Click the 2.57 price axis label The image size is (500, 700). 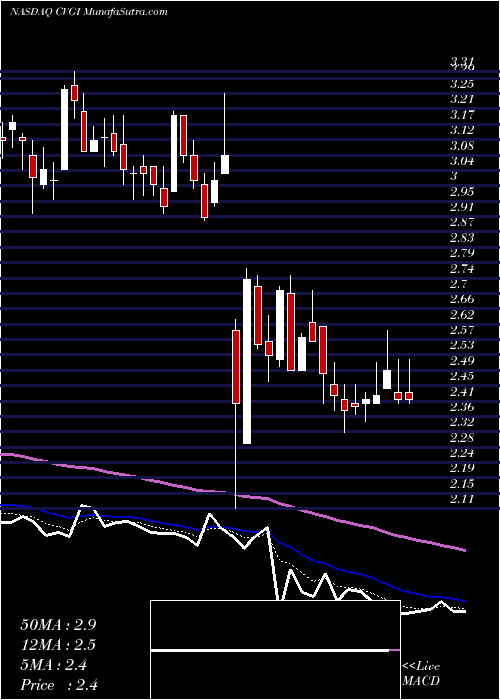coord(462,330)
